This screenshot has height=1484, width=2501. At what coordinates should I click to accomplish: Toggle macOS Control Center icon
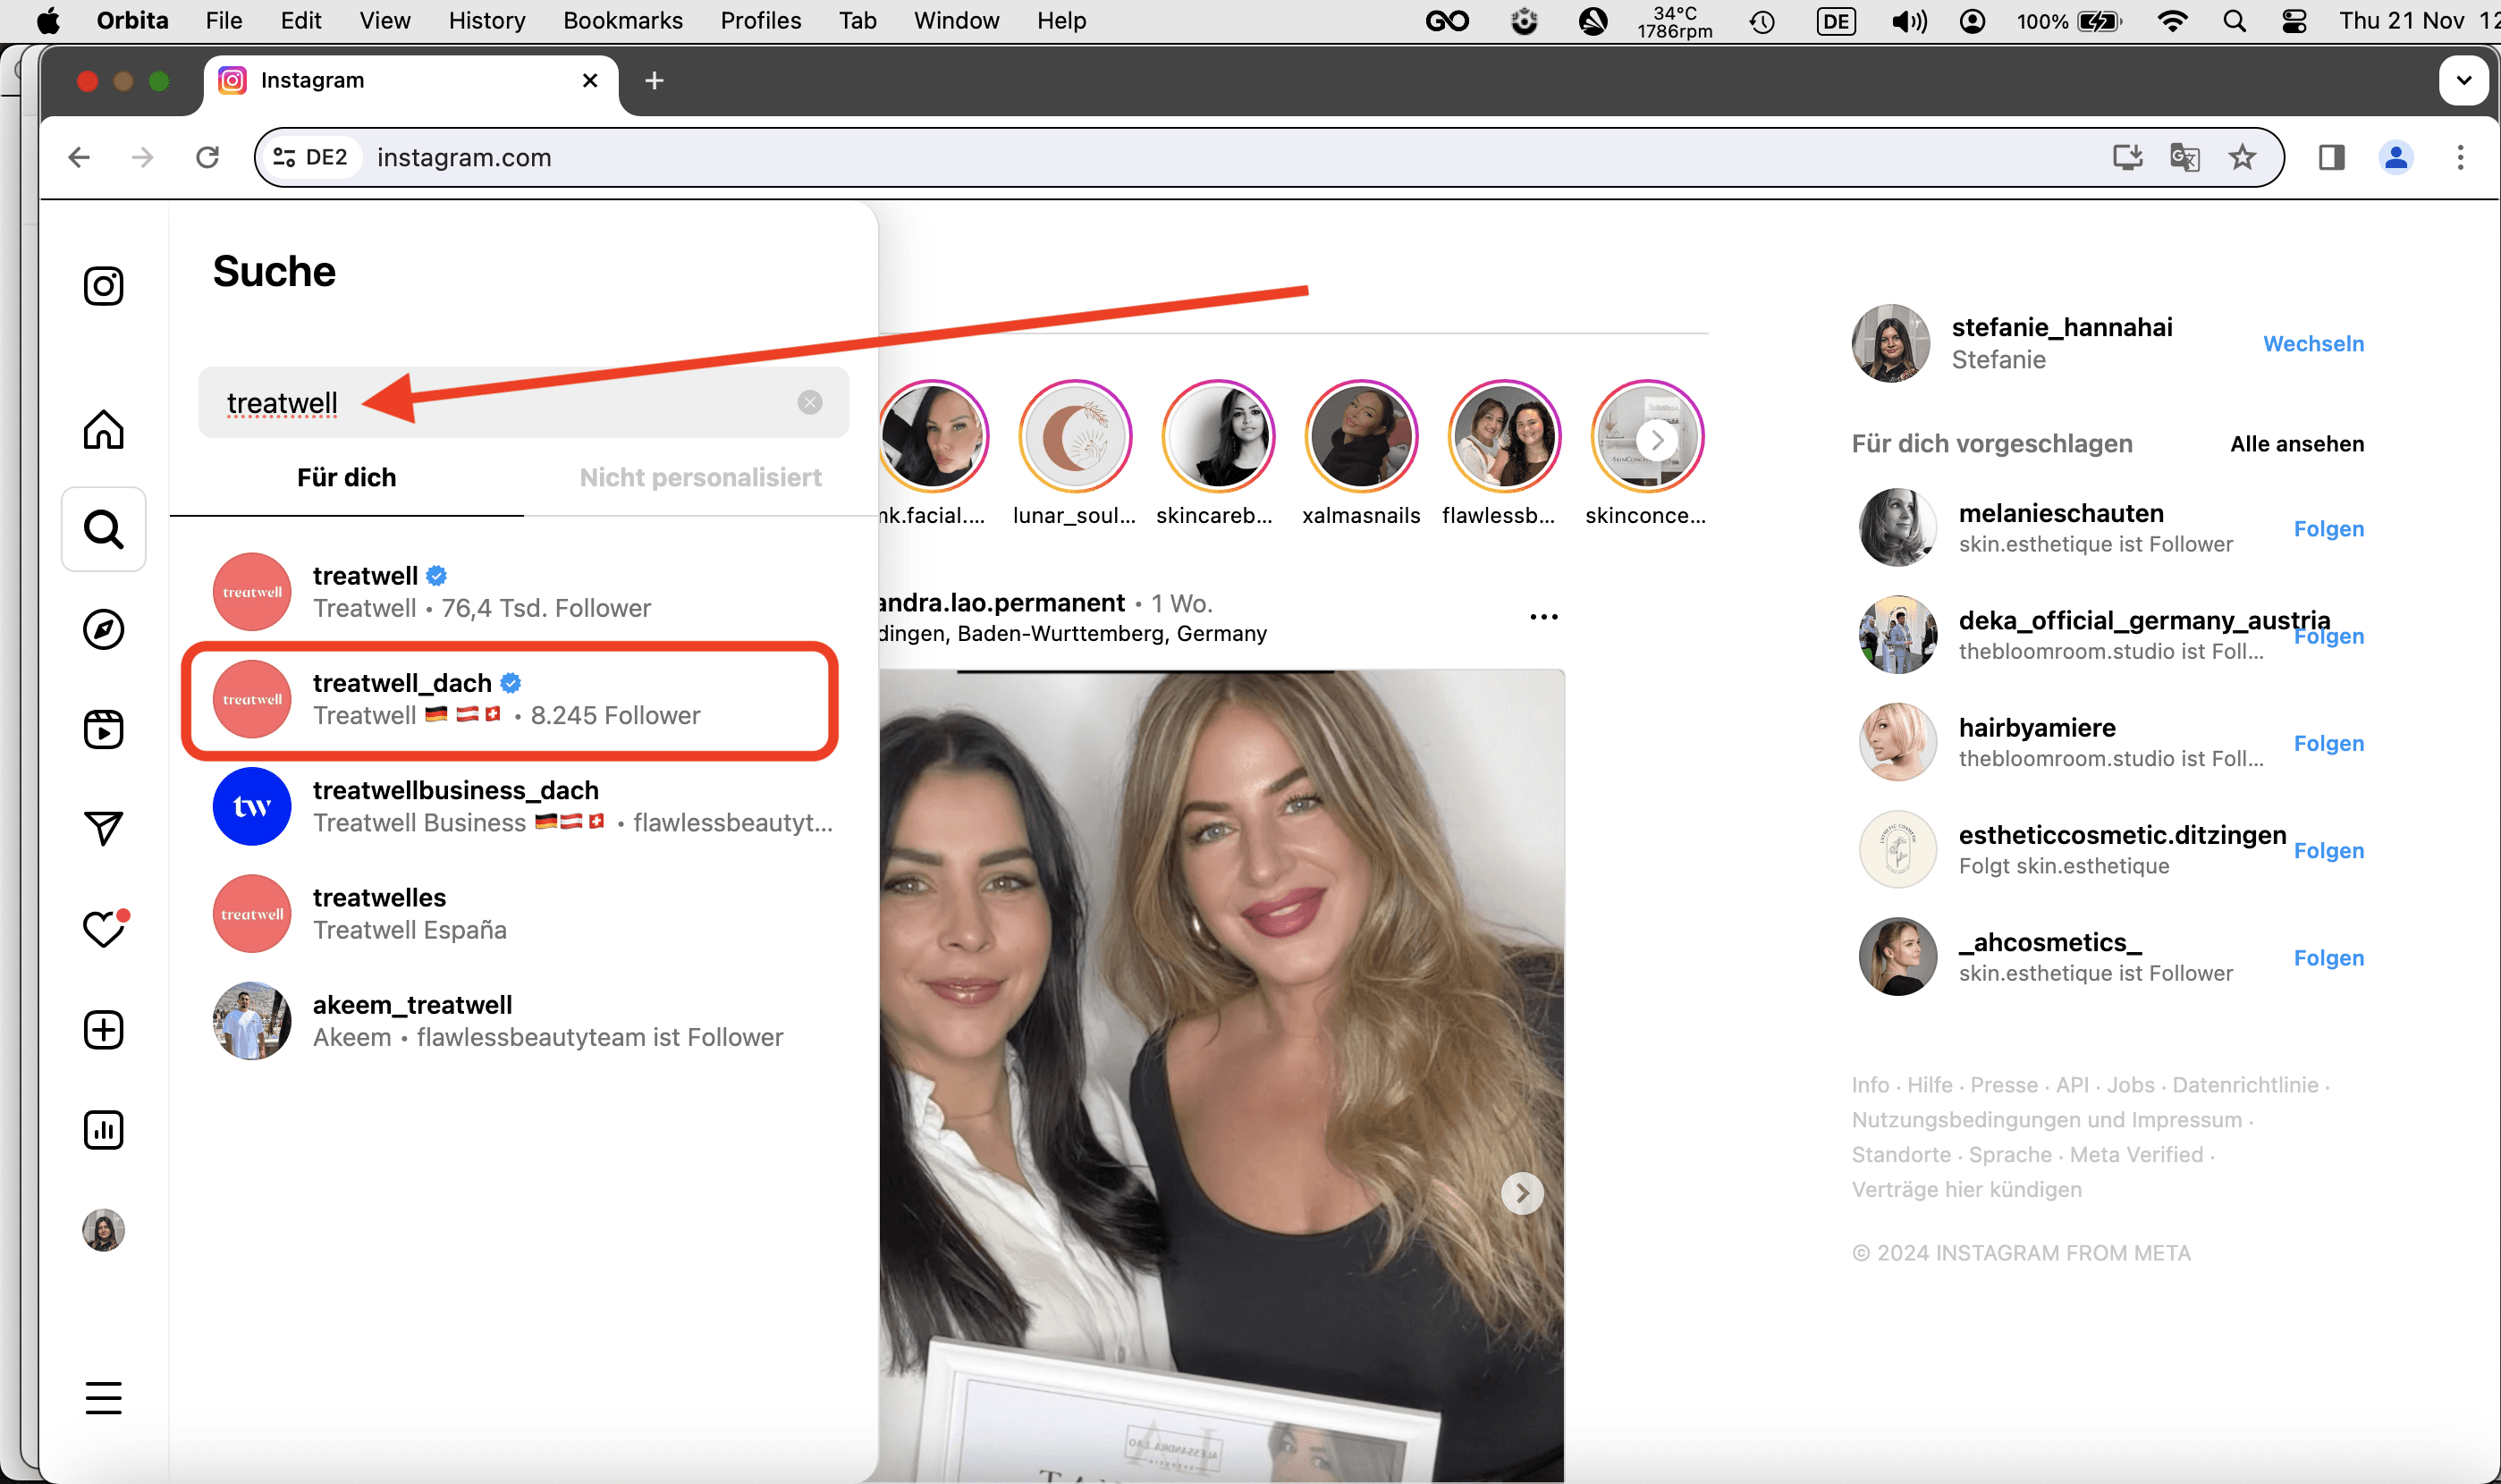tap(2294, 21)
